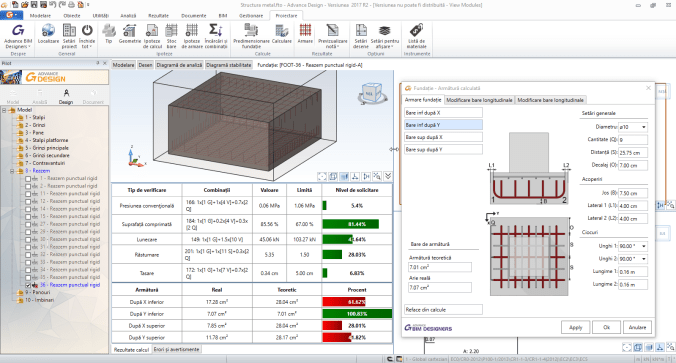This screenshot has width=676, height=363.
Task: Collapse the Model tree root
Action: pyautogui.click(x=4, y=110)
